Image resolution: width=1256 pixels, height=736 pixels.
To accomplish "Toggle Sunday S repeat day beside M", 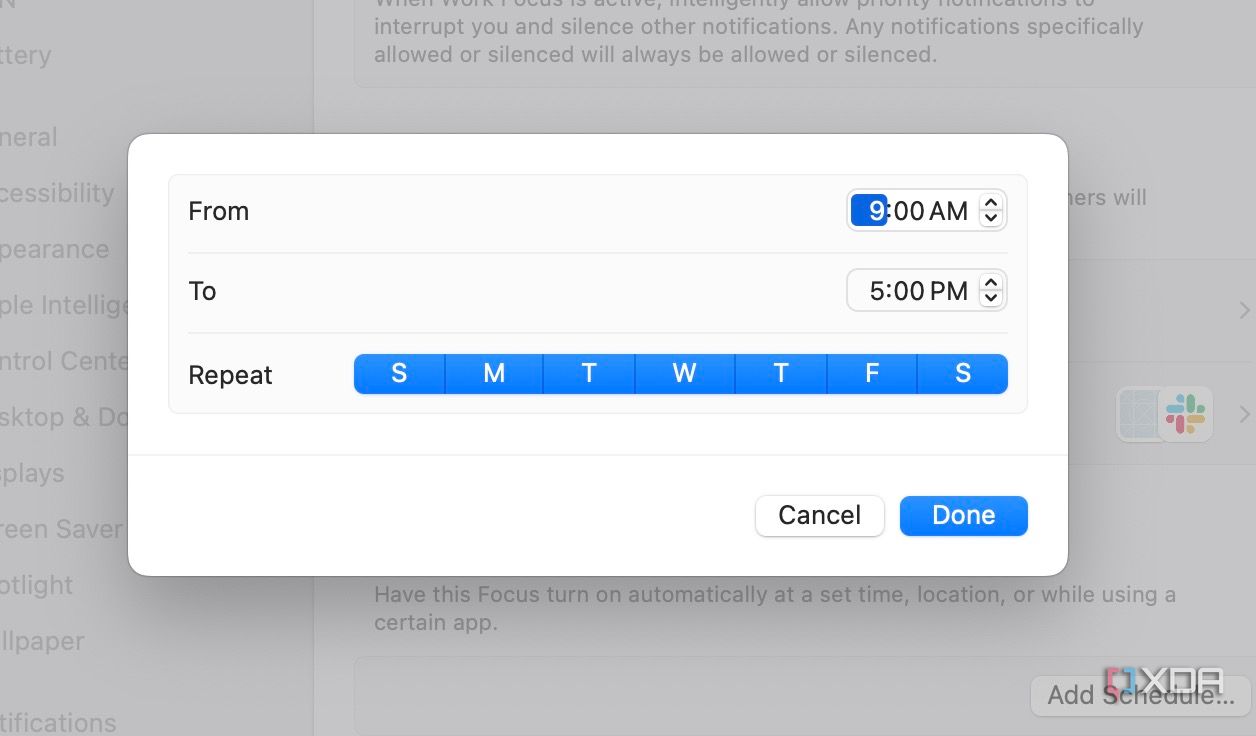I will tap(399, 374).
